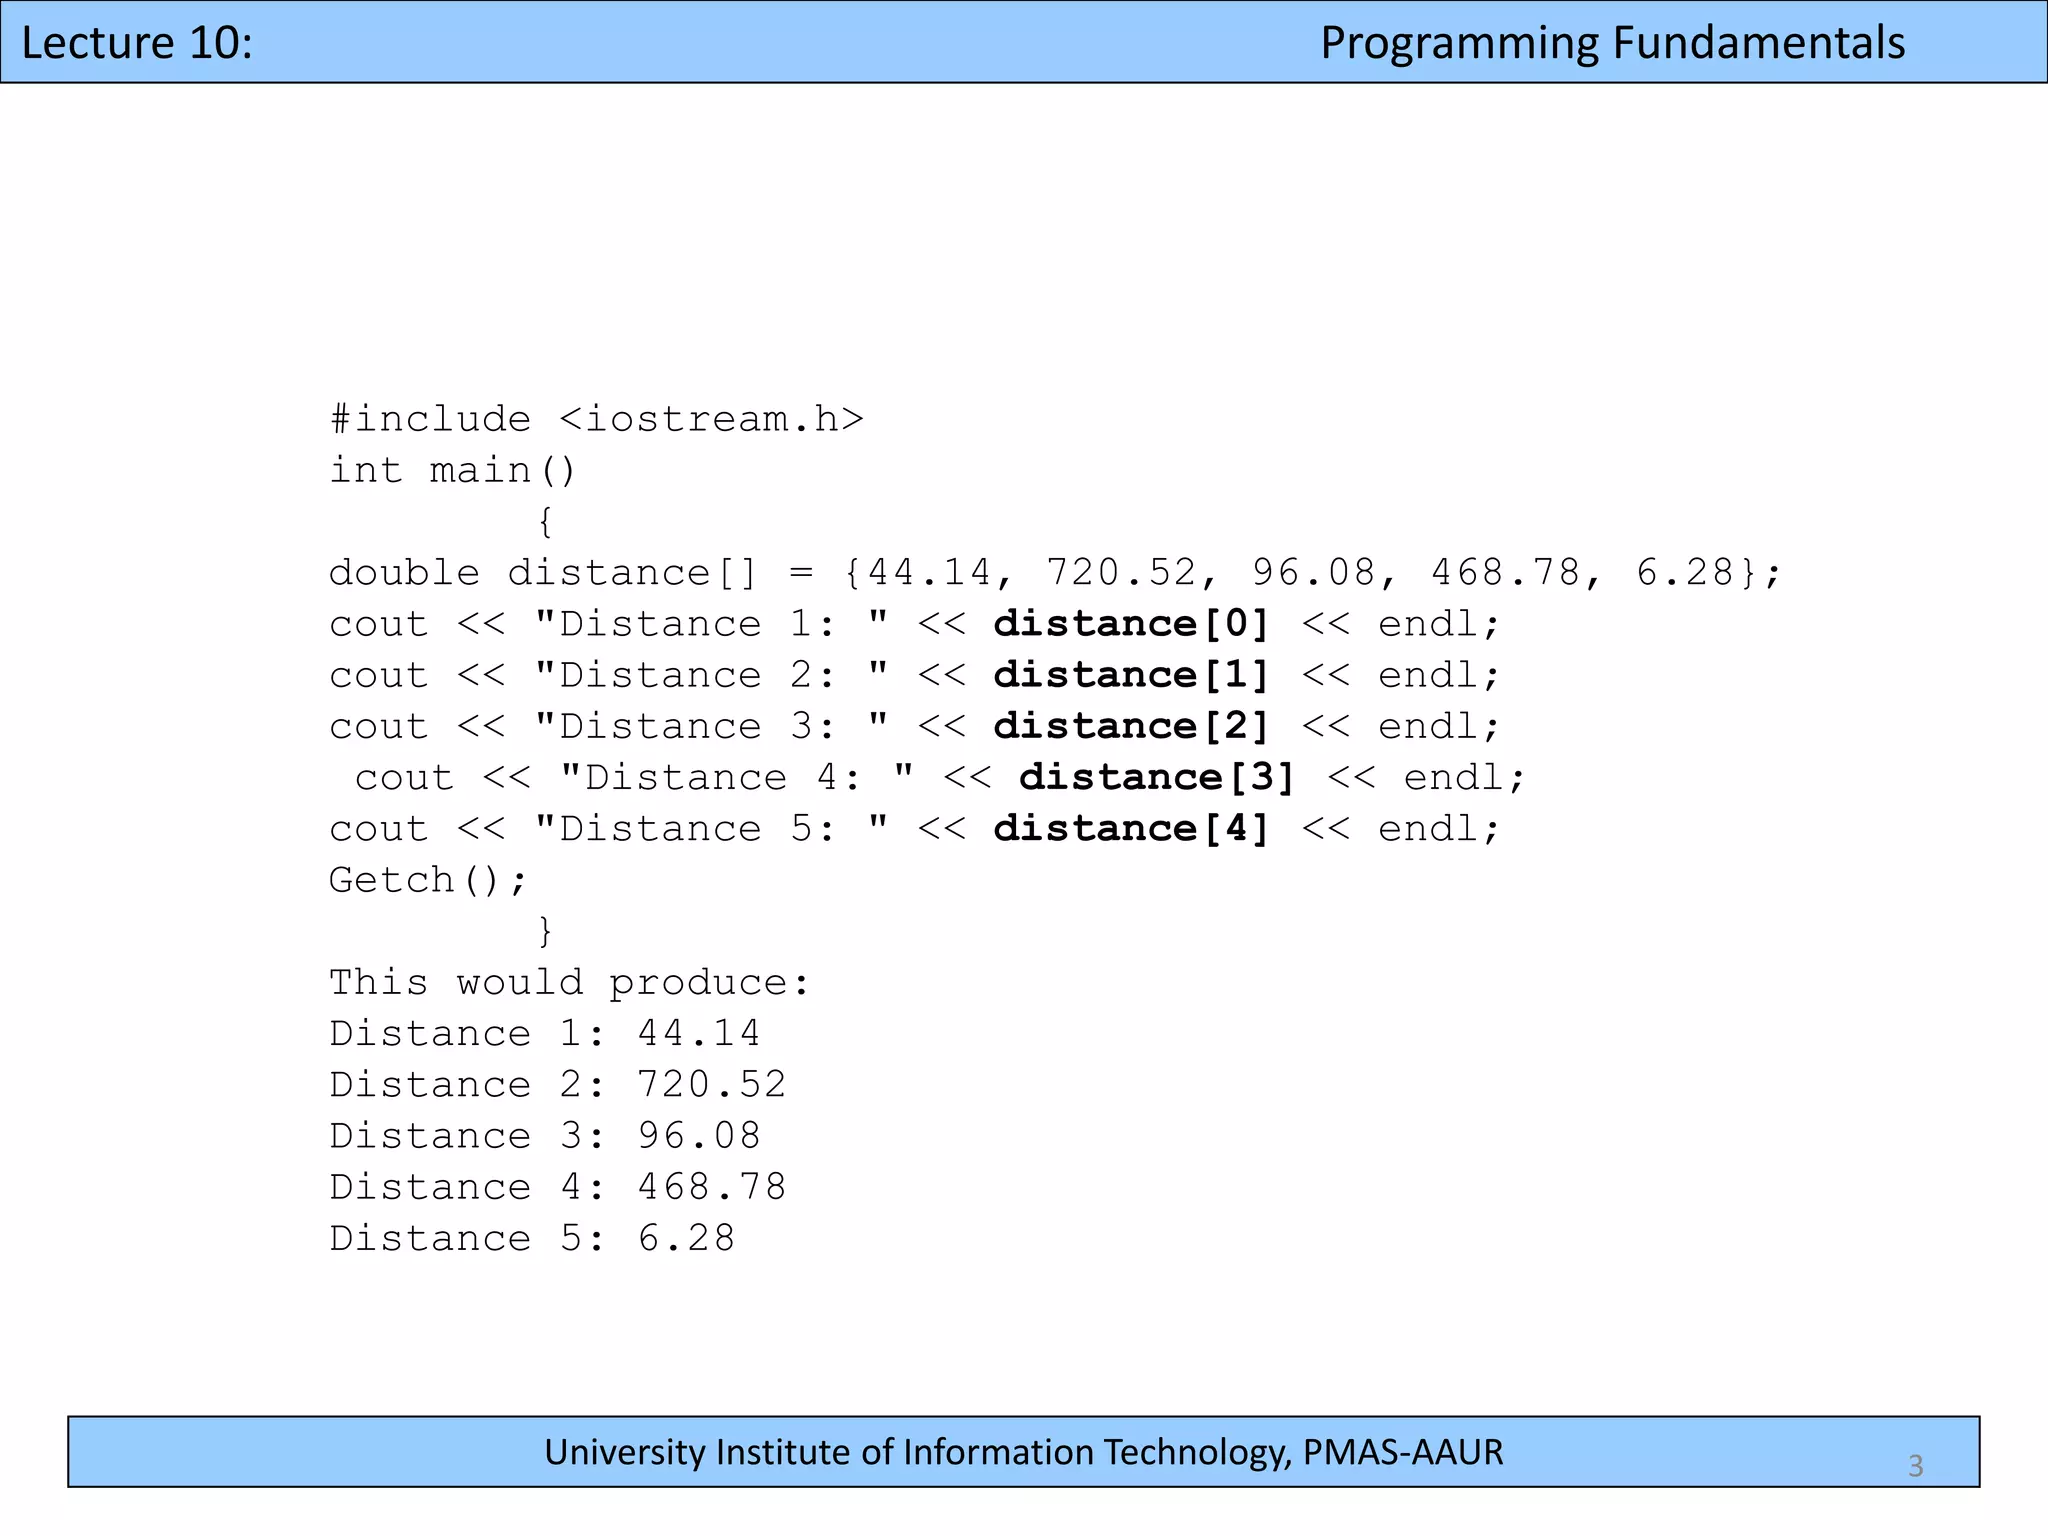This screenshot has width=2048, height=1536.
Task: Click the 'double distance[]' array declaration line
Action: (x=1056, y=572)
